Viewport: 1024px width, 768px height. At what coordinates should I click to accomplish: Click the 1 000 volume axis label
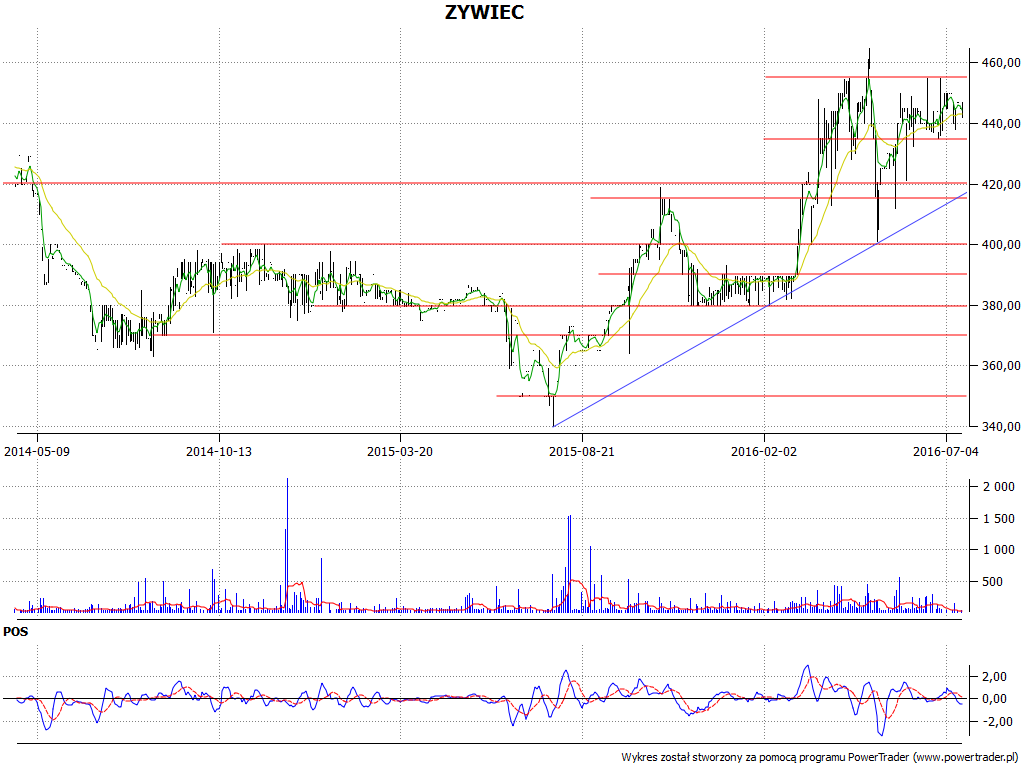pyautogui.click(x=999, y=550)
